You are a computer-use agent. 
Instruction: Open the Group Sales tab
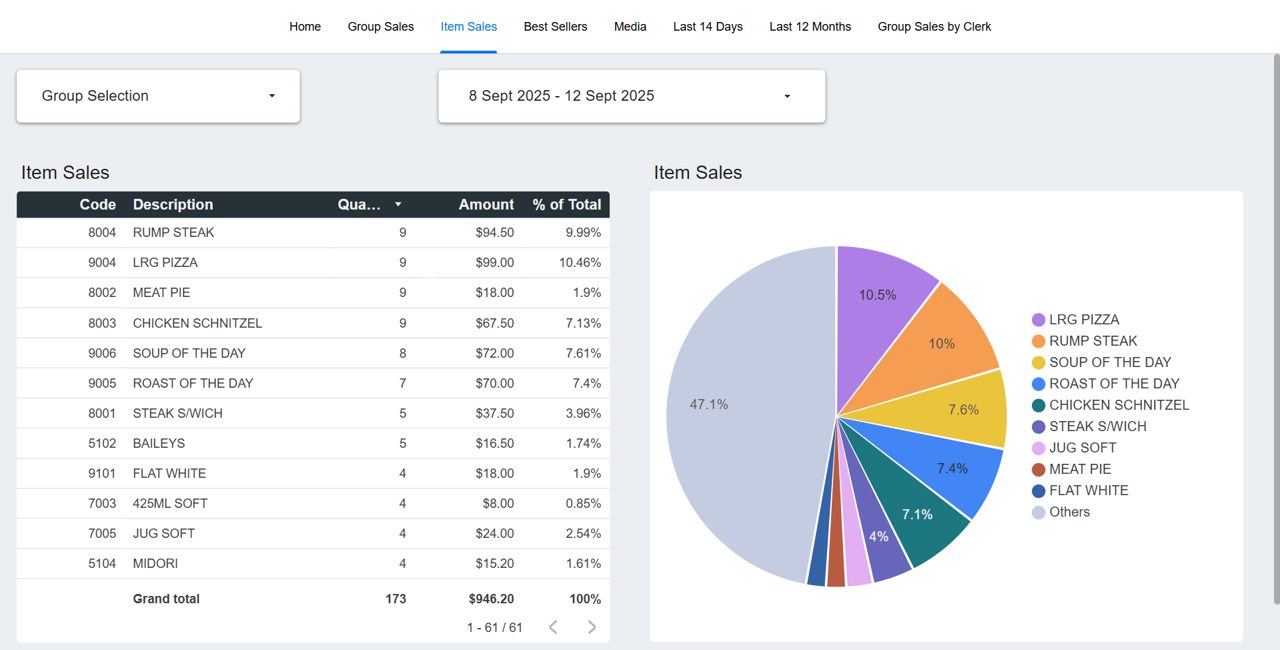pyautogui.click(x=380, y=27)
